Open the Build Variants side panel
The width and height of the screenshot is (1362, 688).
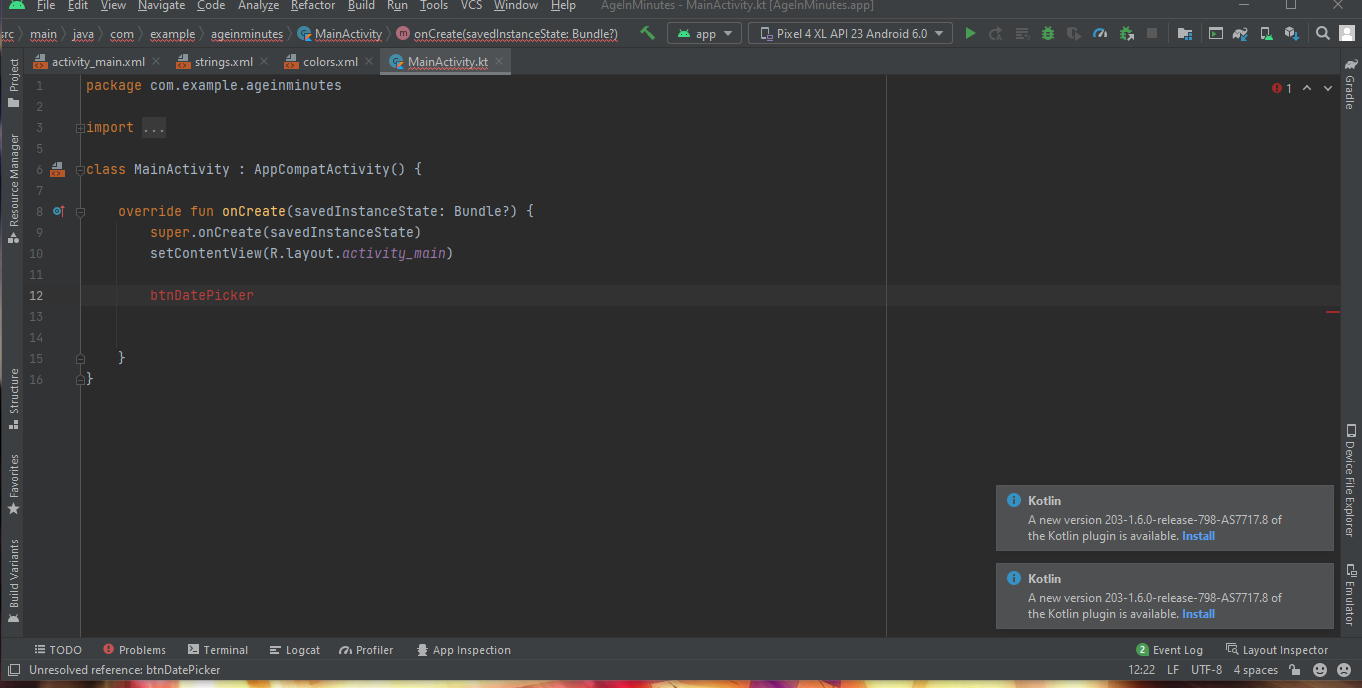(x=13, y=582)
